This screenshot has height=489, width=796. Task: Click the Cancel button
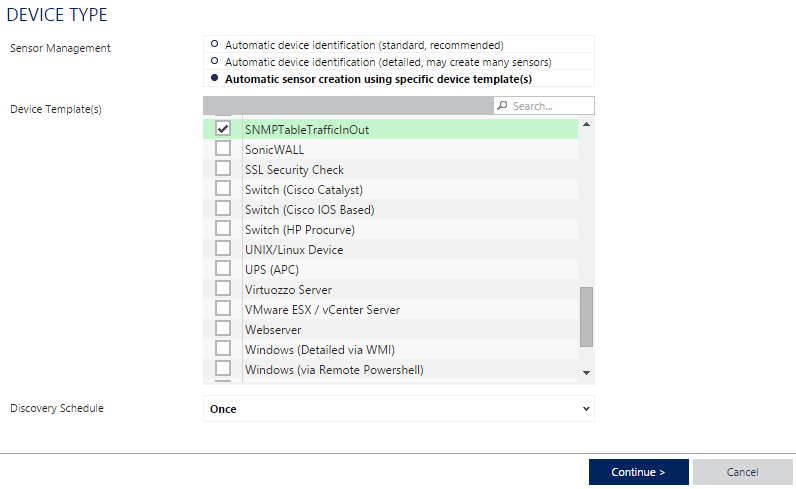tap(743, 472)
